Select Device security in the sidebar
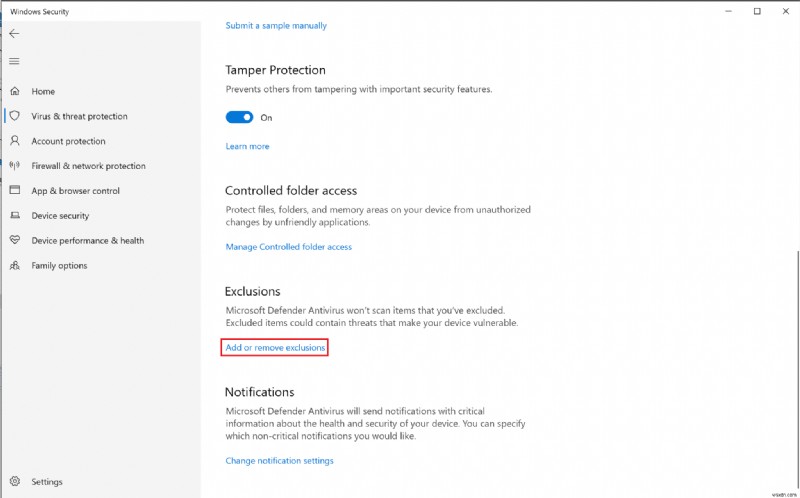This screenshot has height=498, width=800. click(60, 216)
